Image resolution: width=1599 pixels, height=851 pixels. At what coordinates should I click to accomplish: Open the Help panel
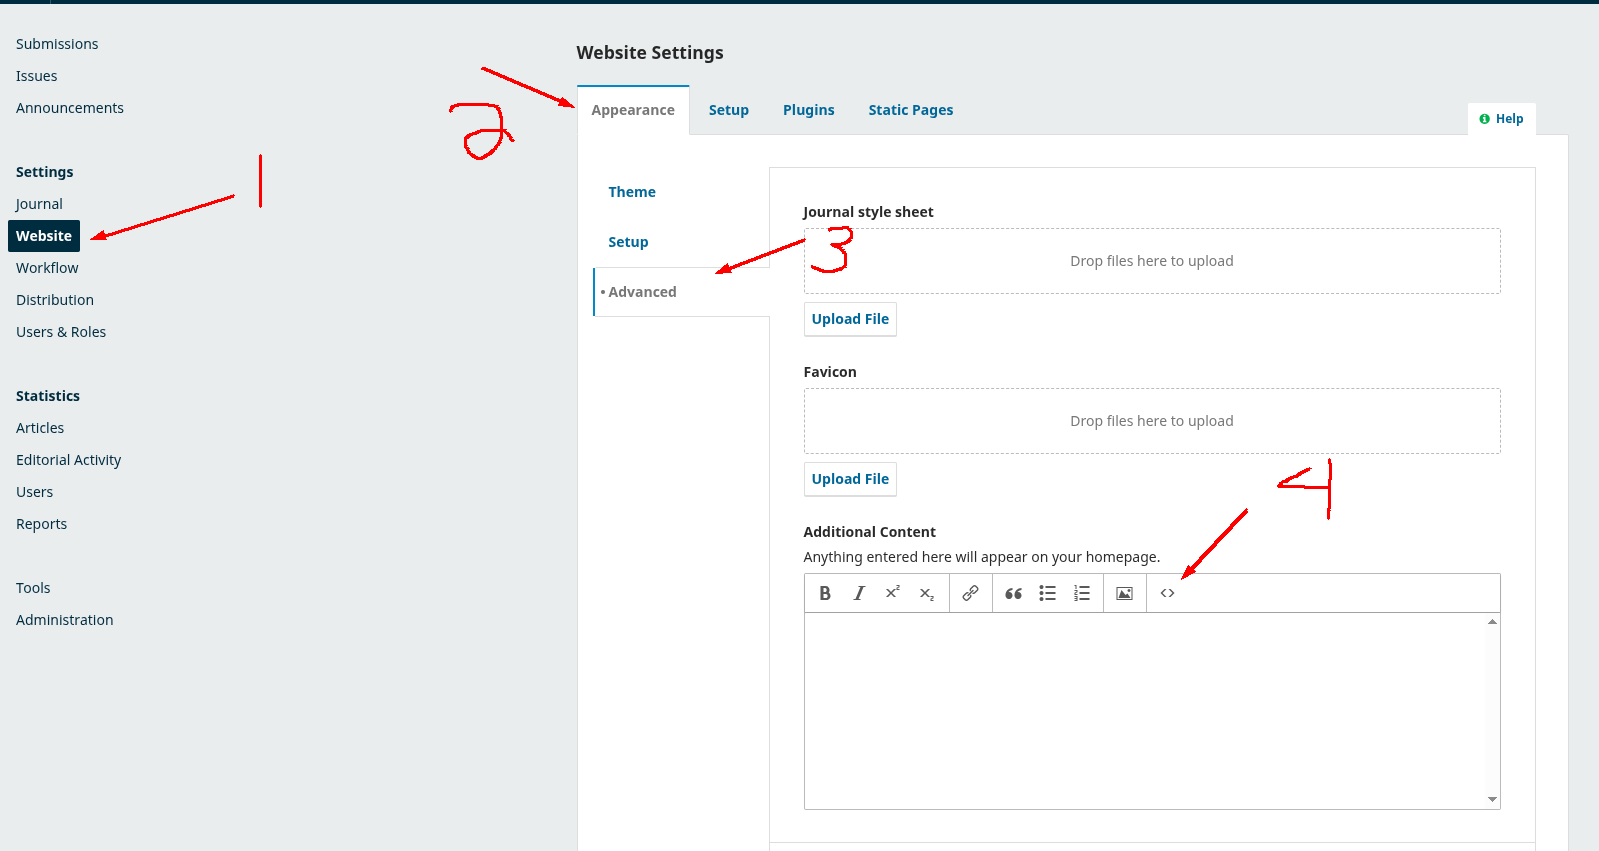1501,119
